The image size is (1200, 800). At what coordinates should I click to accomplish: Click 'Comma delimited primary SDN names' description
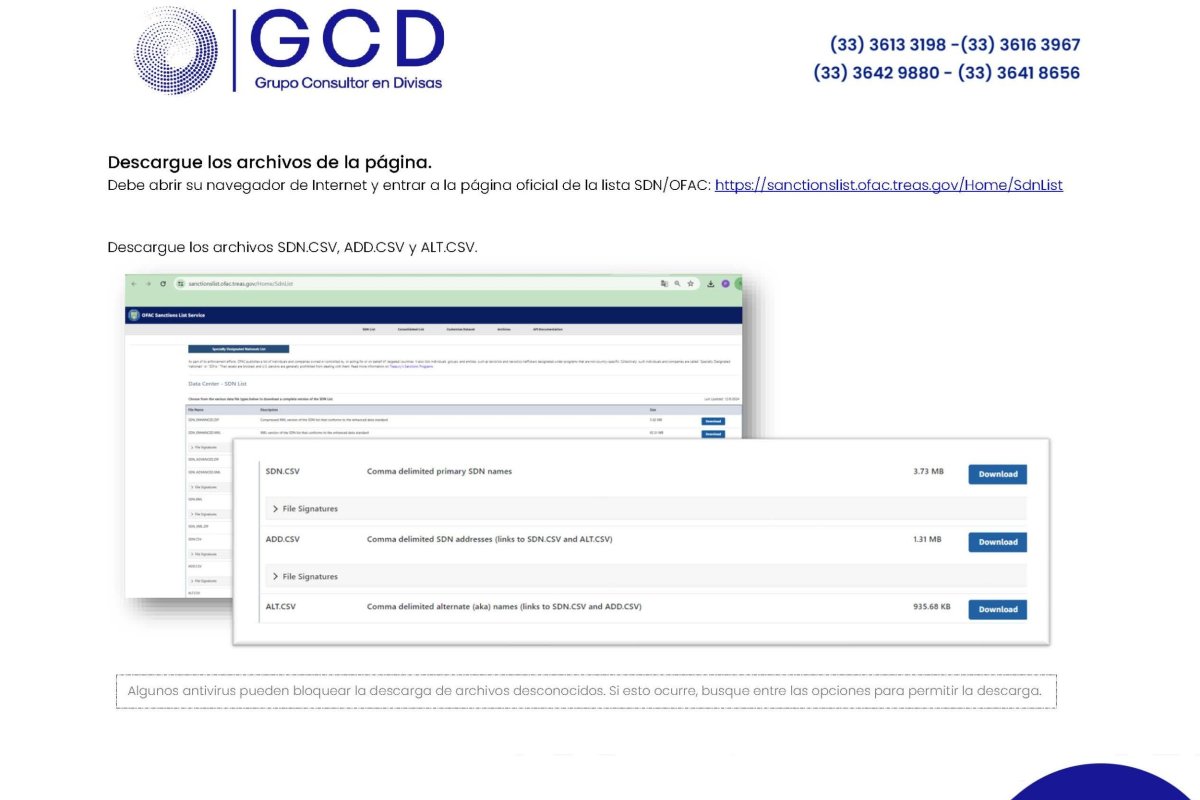coord(439,471)
